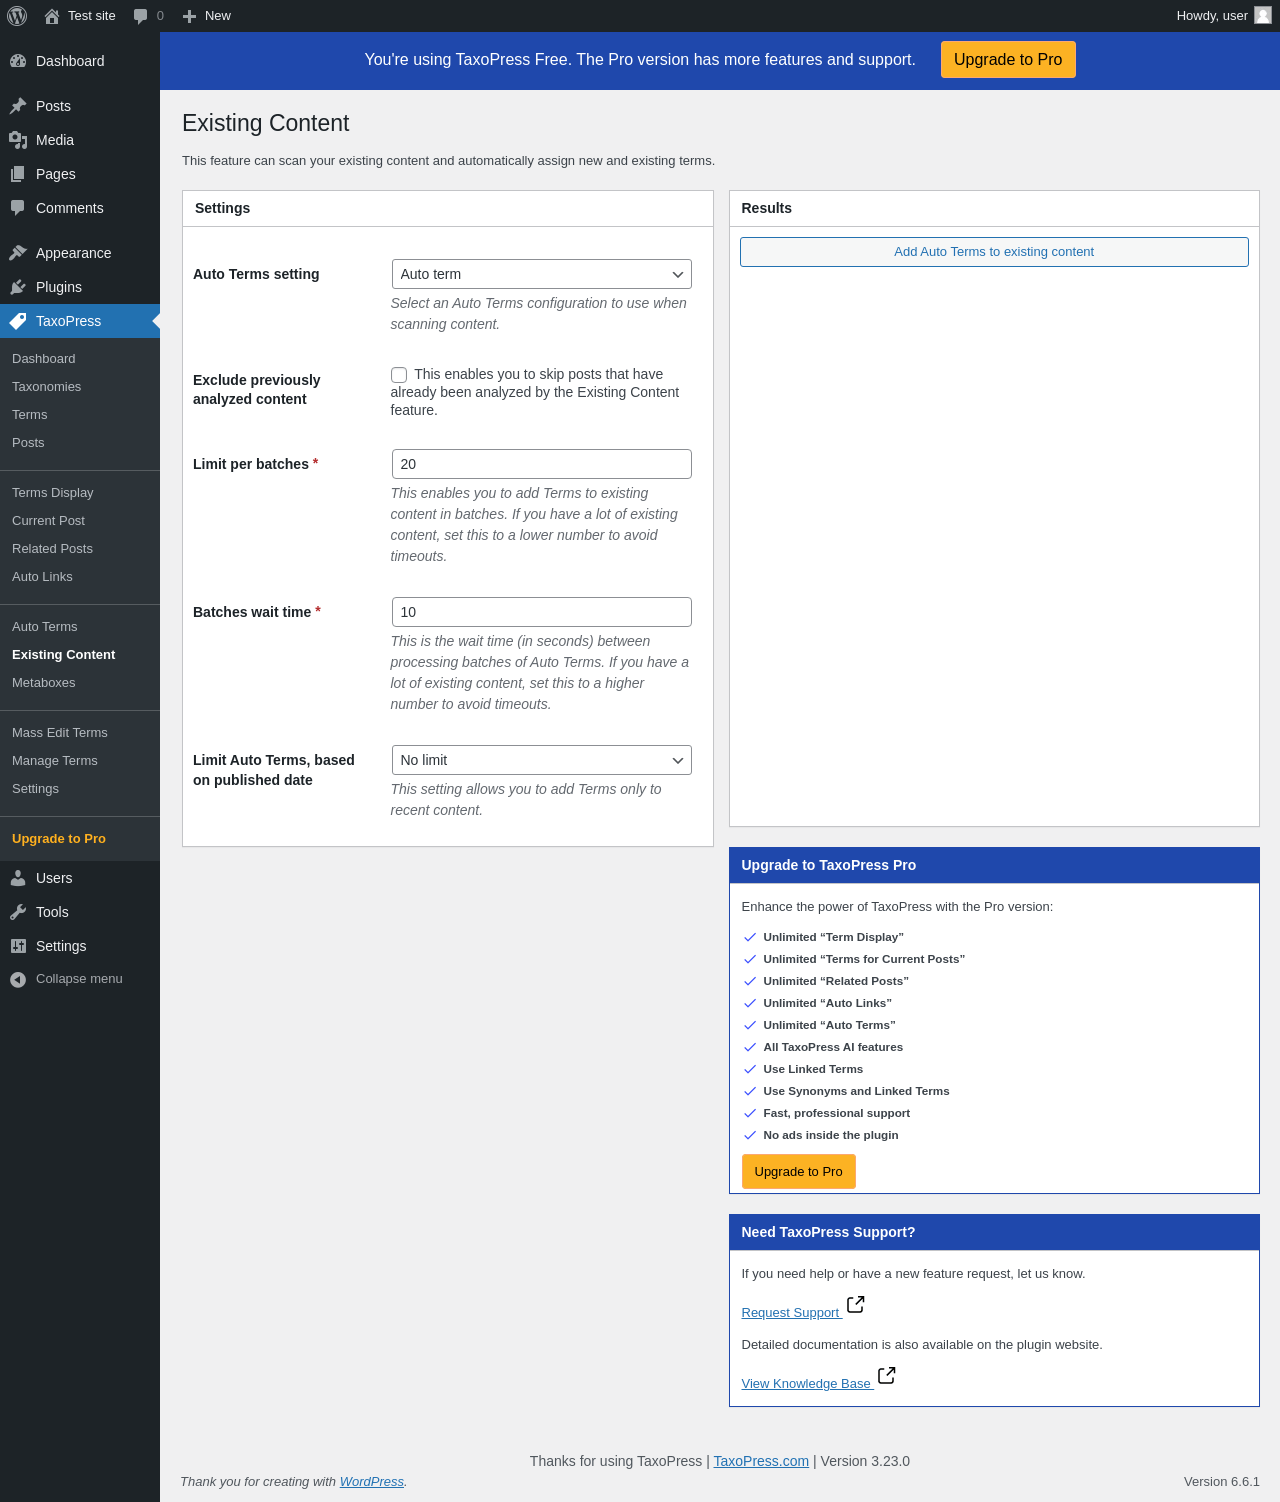Open the user avatar in admin bar

(1263, 15)
